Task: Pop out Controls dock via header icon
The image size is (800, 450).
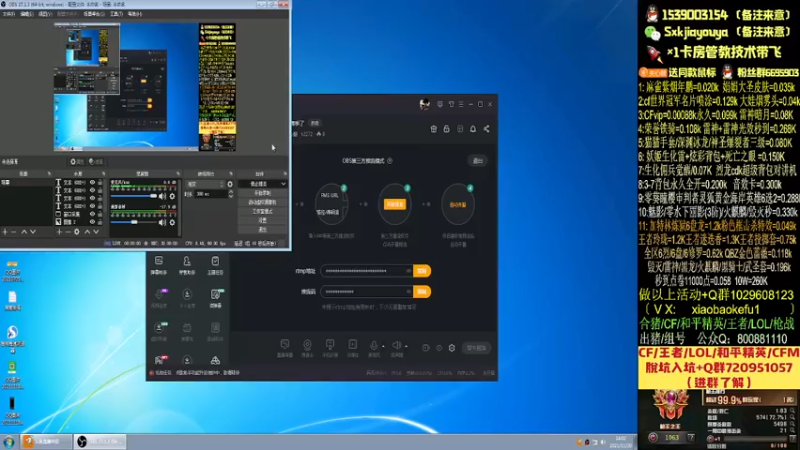Action: click(285, 174)
